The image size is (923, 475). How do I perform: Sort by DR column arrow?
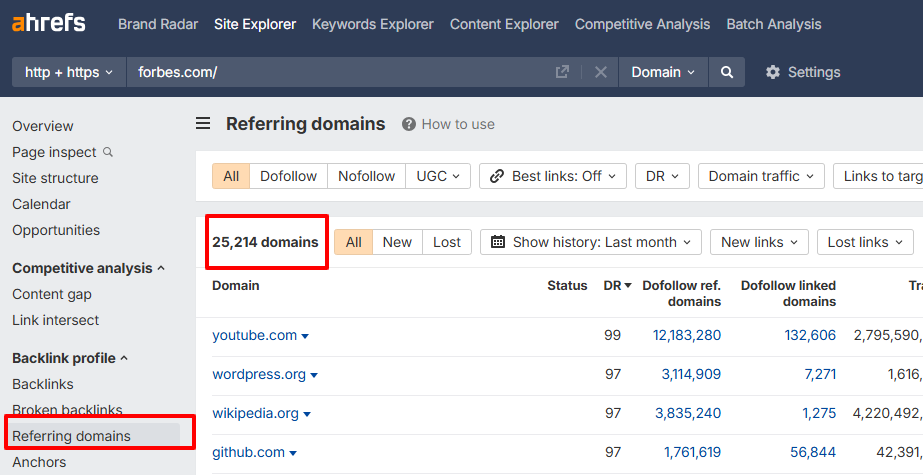[x=627, y=285]
